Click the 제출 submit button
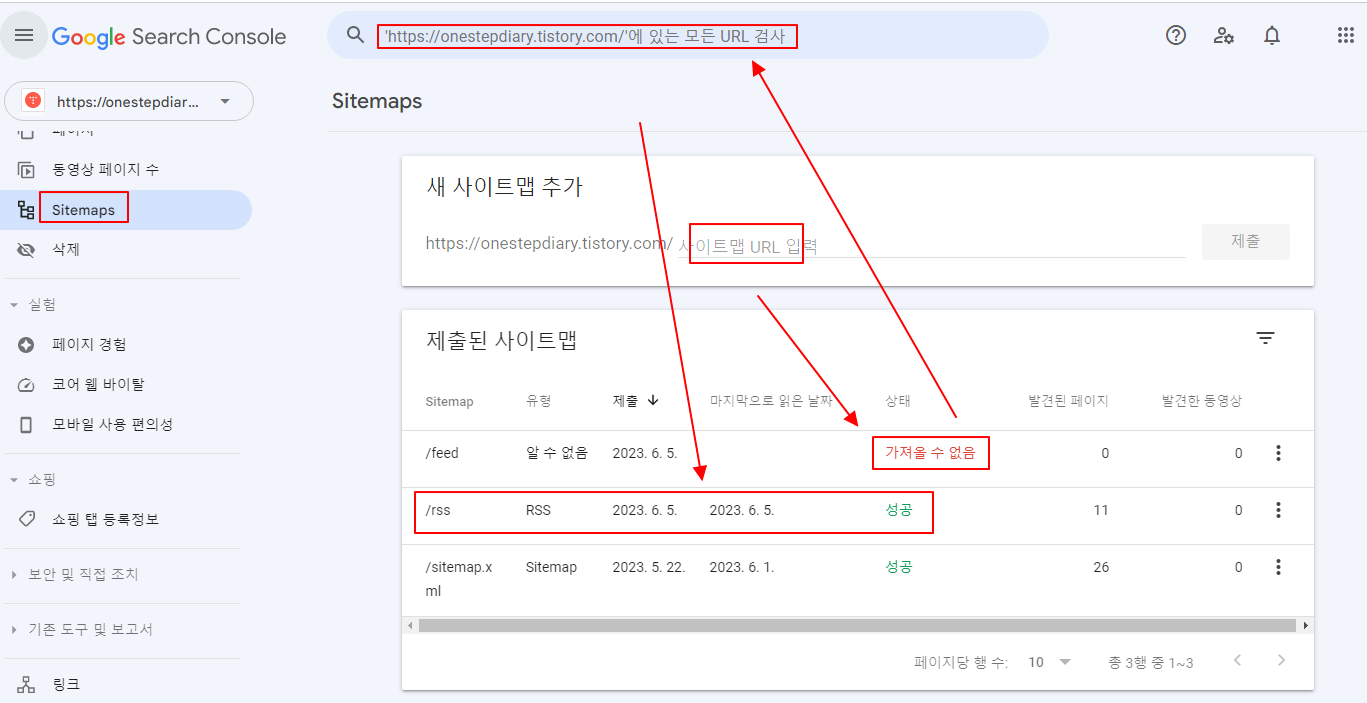The width and height of the screenshot is (1367, 703). tap(1245, 241)
